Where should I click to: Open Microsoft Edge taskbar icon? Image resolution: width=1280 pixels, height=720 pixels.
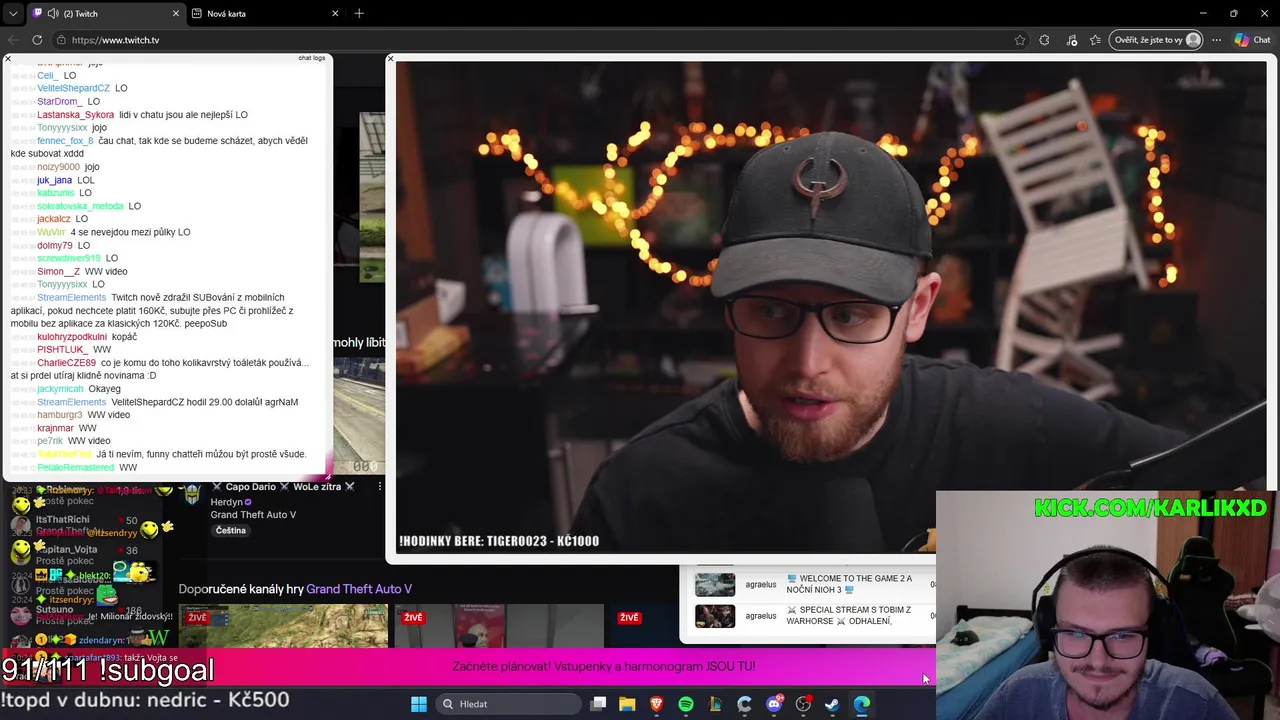pos(861,704)
